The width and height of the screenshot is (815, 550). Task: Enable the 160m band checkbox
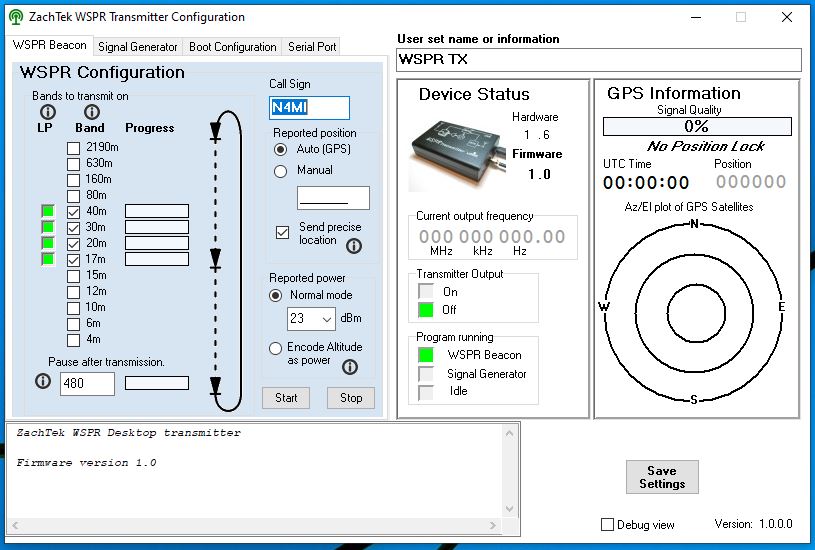click(x=73, y=180)
